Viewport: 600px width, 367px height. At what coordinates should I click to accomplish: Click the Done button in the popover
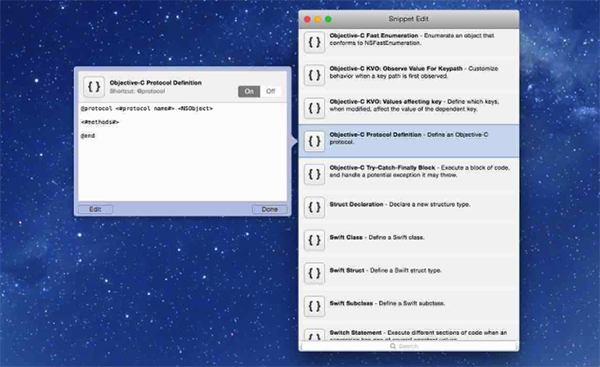coord(269,209)
